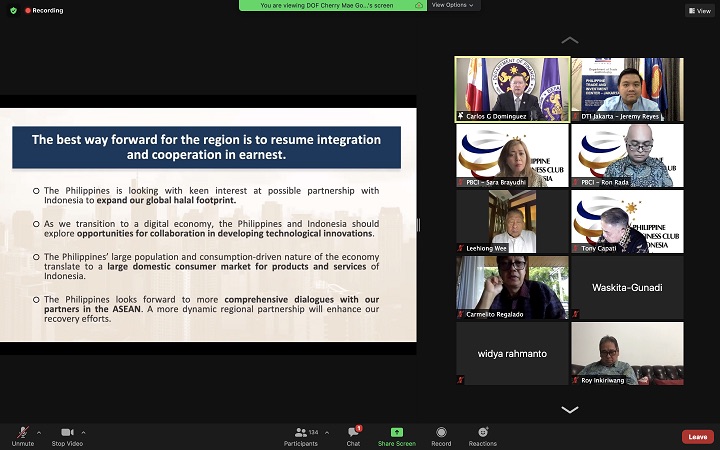Click the red Leave button

click(698, 437)
